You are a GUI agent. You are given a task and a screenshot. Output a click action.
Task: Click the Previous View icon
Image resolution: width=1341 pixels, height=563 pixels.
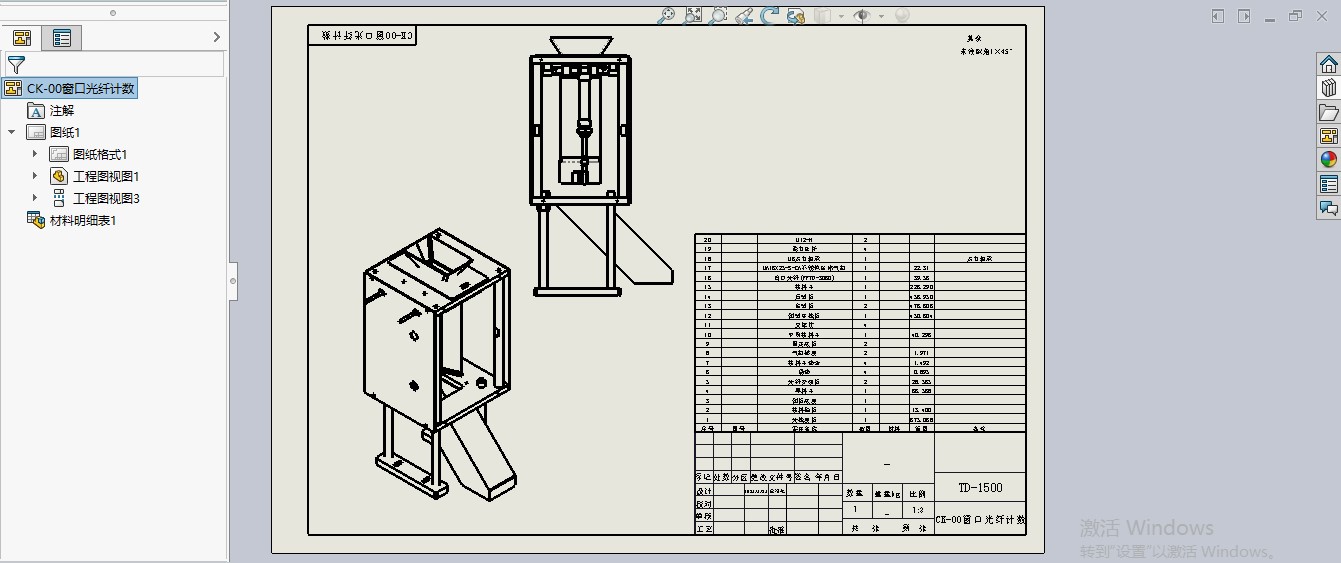744,15
